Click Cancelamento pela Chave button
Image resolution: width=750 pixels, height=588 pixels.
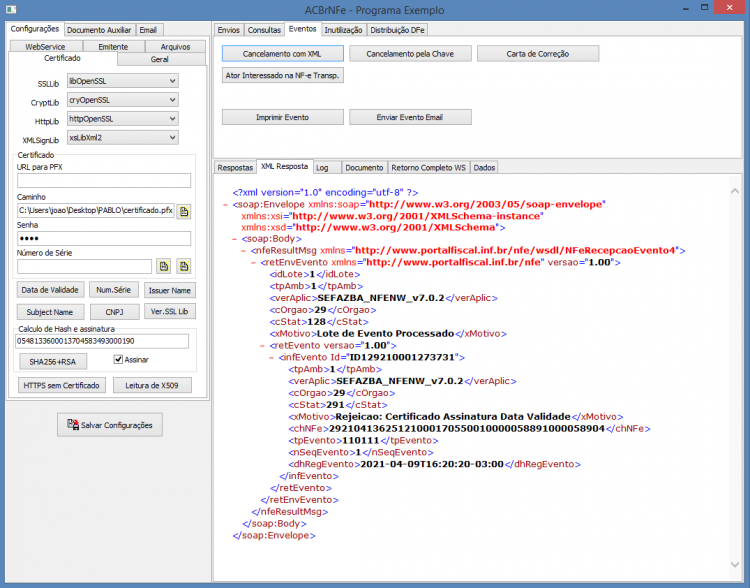pos(410,54)
